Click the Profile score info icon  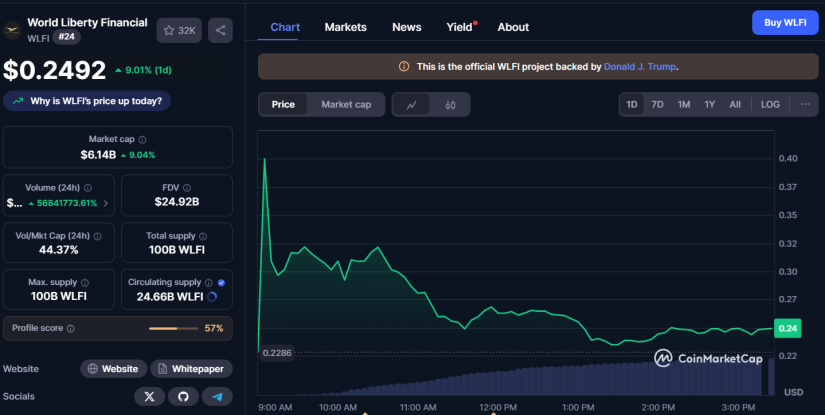71,328
